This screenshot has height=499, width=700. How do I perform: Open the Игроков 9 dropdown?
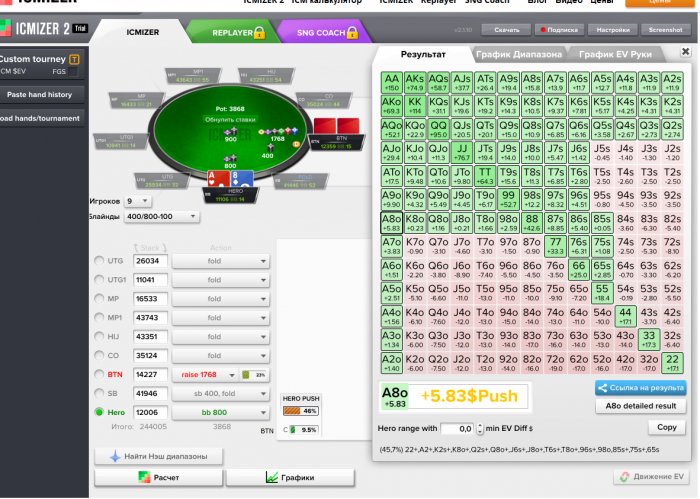(x=138, y=201)
